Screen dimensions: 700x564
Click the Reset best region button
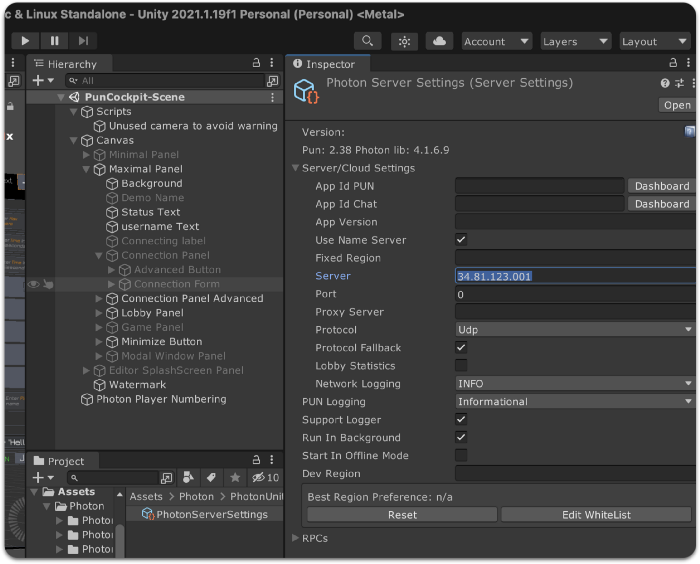coord(402,515)
